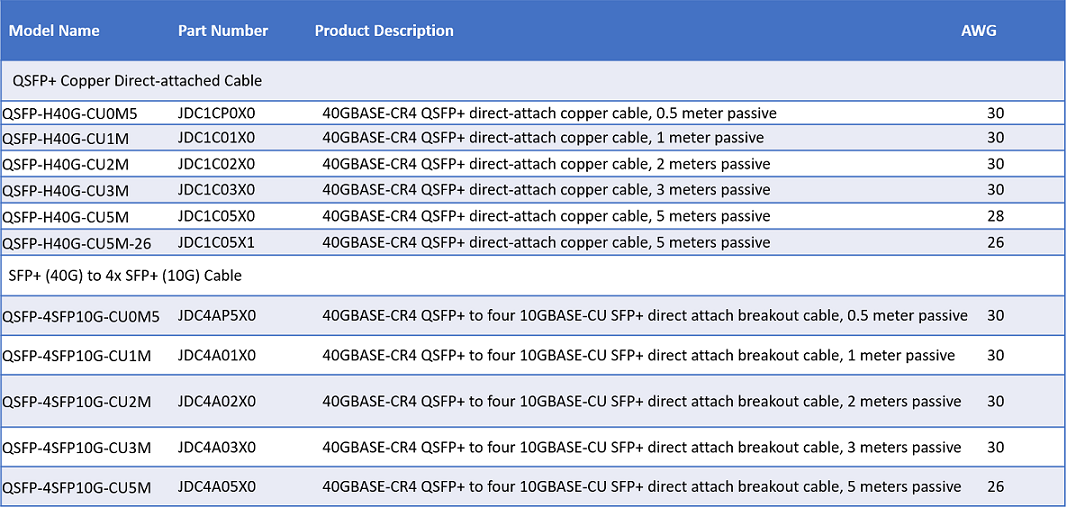This screenshot has width=1067, height=508.
Task: Click the 1 meter passive breakout cable description
Action: tap(638, 355)
